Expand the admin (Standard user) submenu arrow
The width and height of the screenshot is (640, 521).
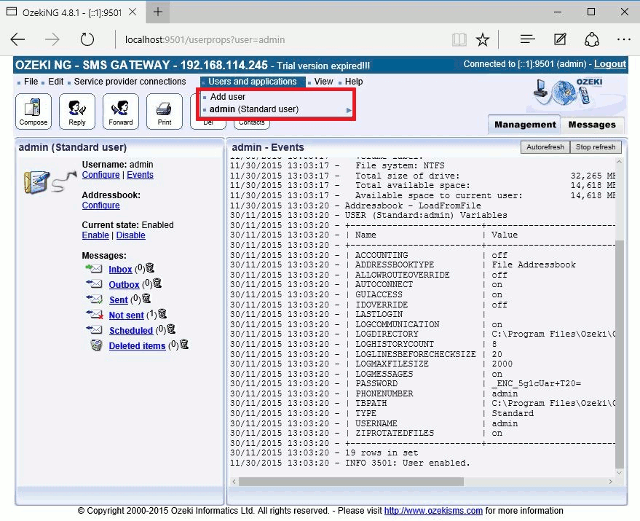click(x=349, y=110)
